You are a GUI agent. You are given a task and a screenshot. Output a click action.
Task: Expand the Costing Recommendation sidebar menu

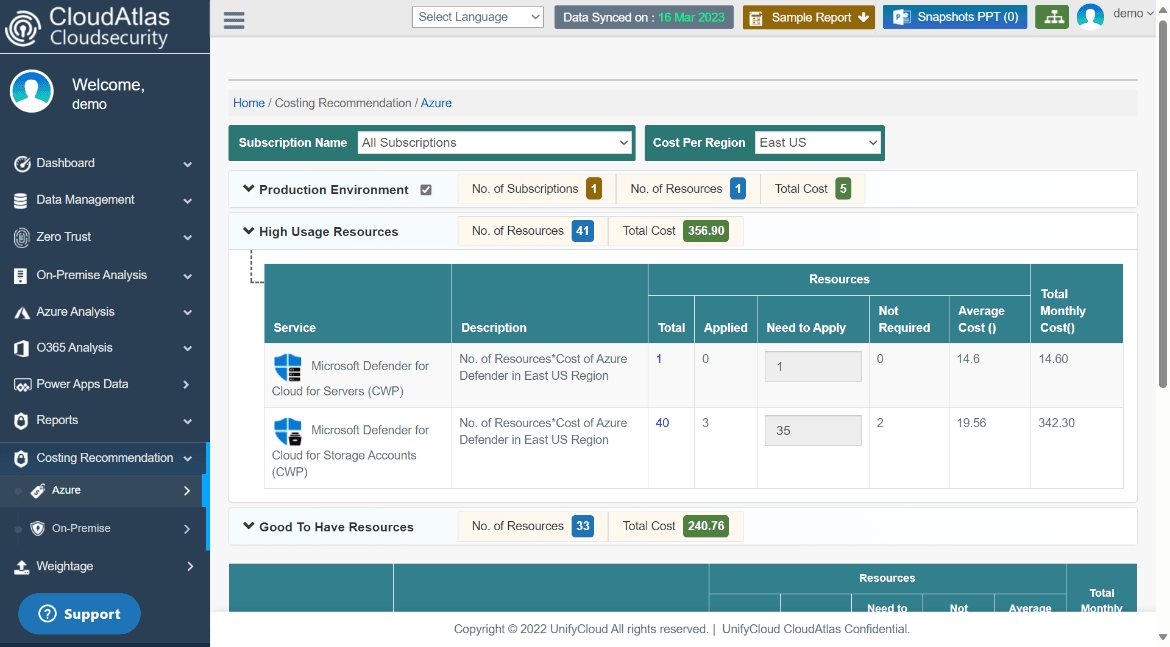(x=104, y=458)
